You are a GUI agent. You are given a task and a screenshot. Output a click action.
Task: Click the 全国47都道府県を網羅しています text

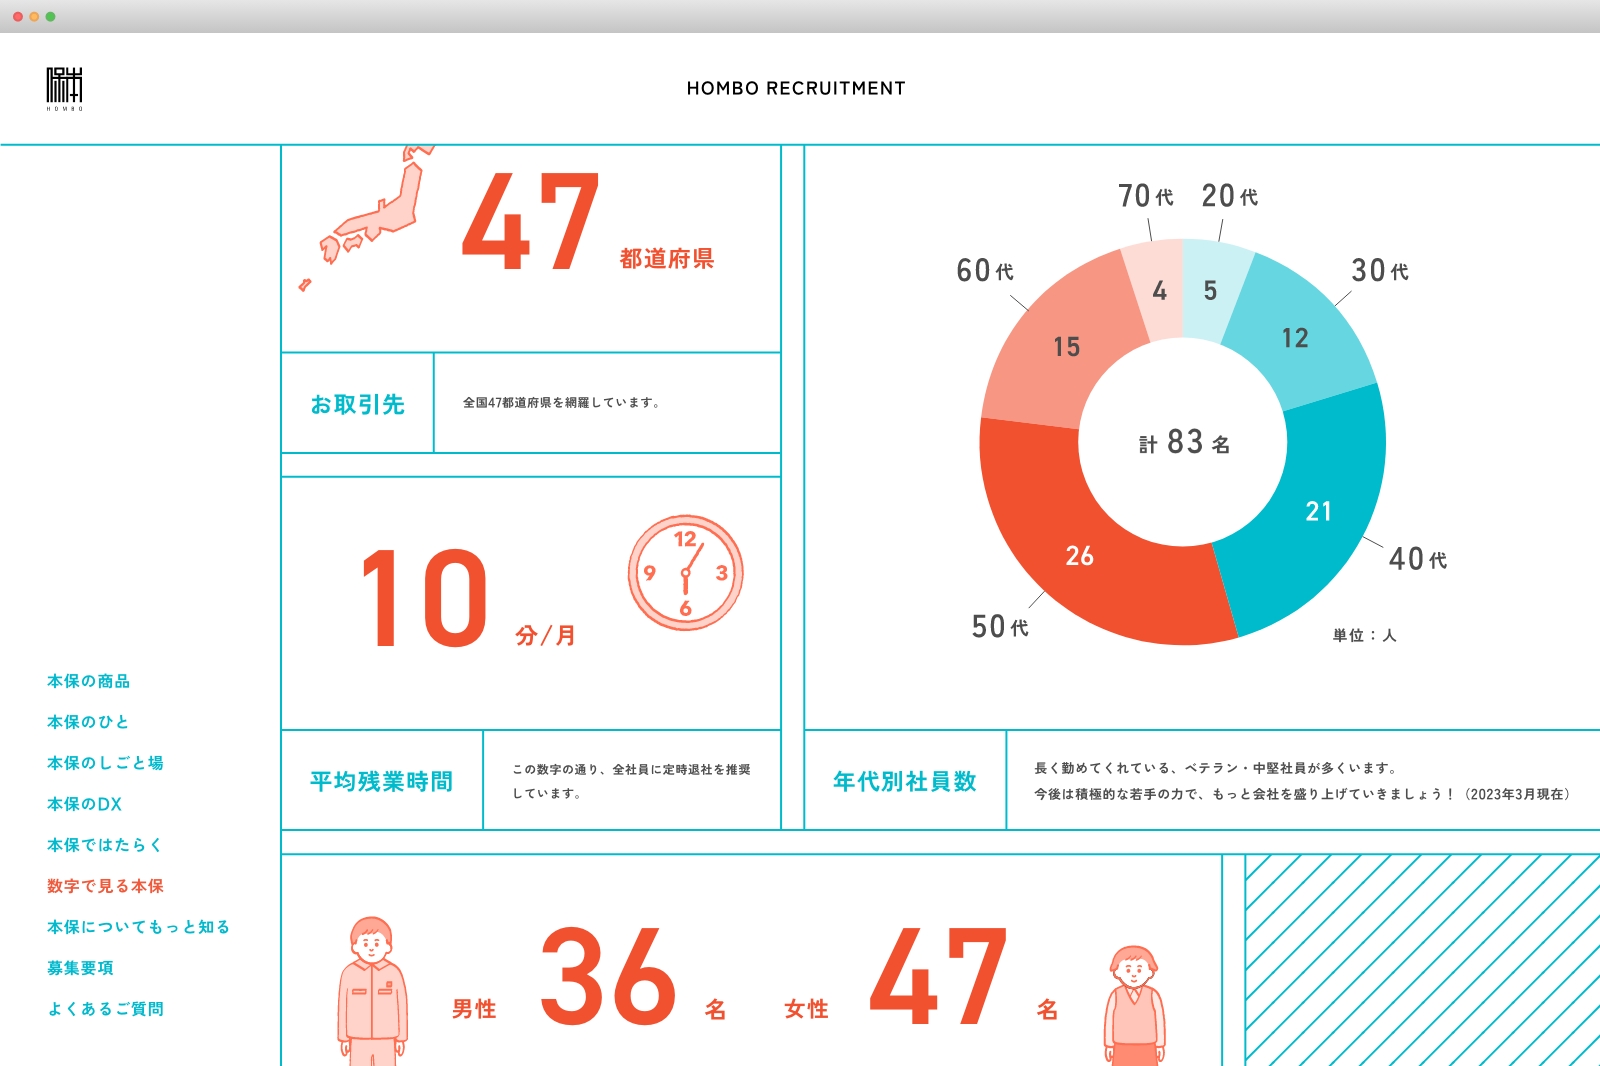(561, 403)
